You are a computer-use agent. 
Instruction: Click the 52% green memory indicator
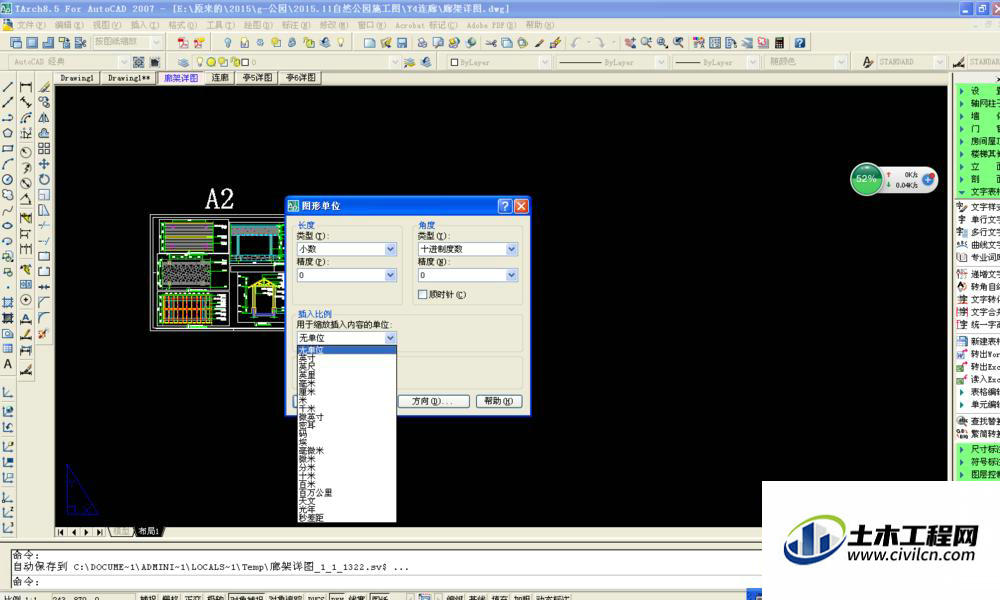pos(866,179)
